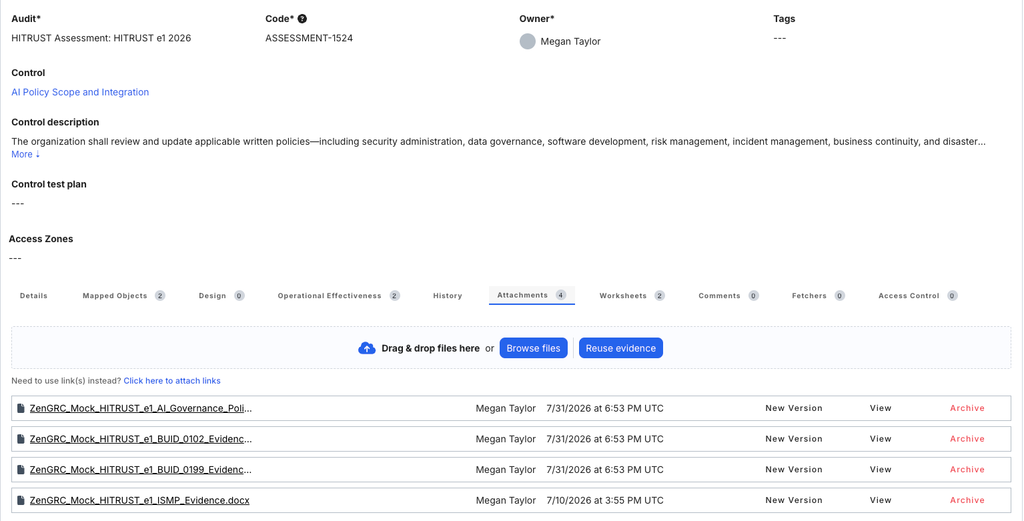Click the help icon next to Code

coord(302,19)
